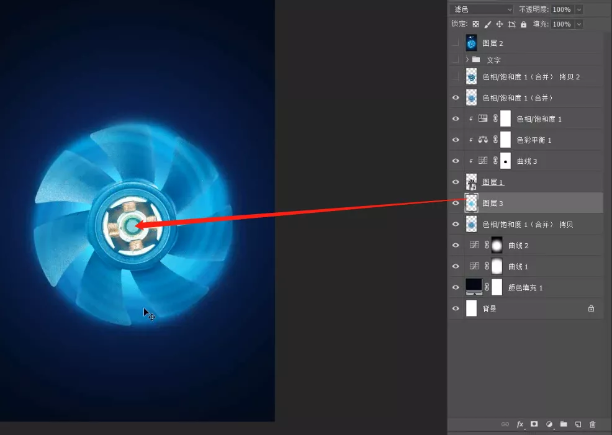Lock transparent pixels icon
The width and height of the screenshot is (612, 435).
click(x=475, y=24)
